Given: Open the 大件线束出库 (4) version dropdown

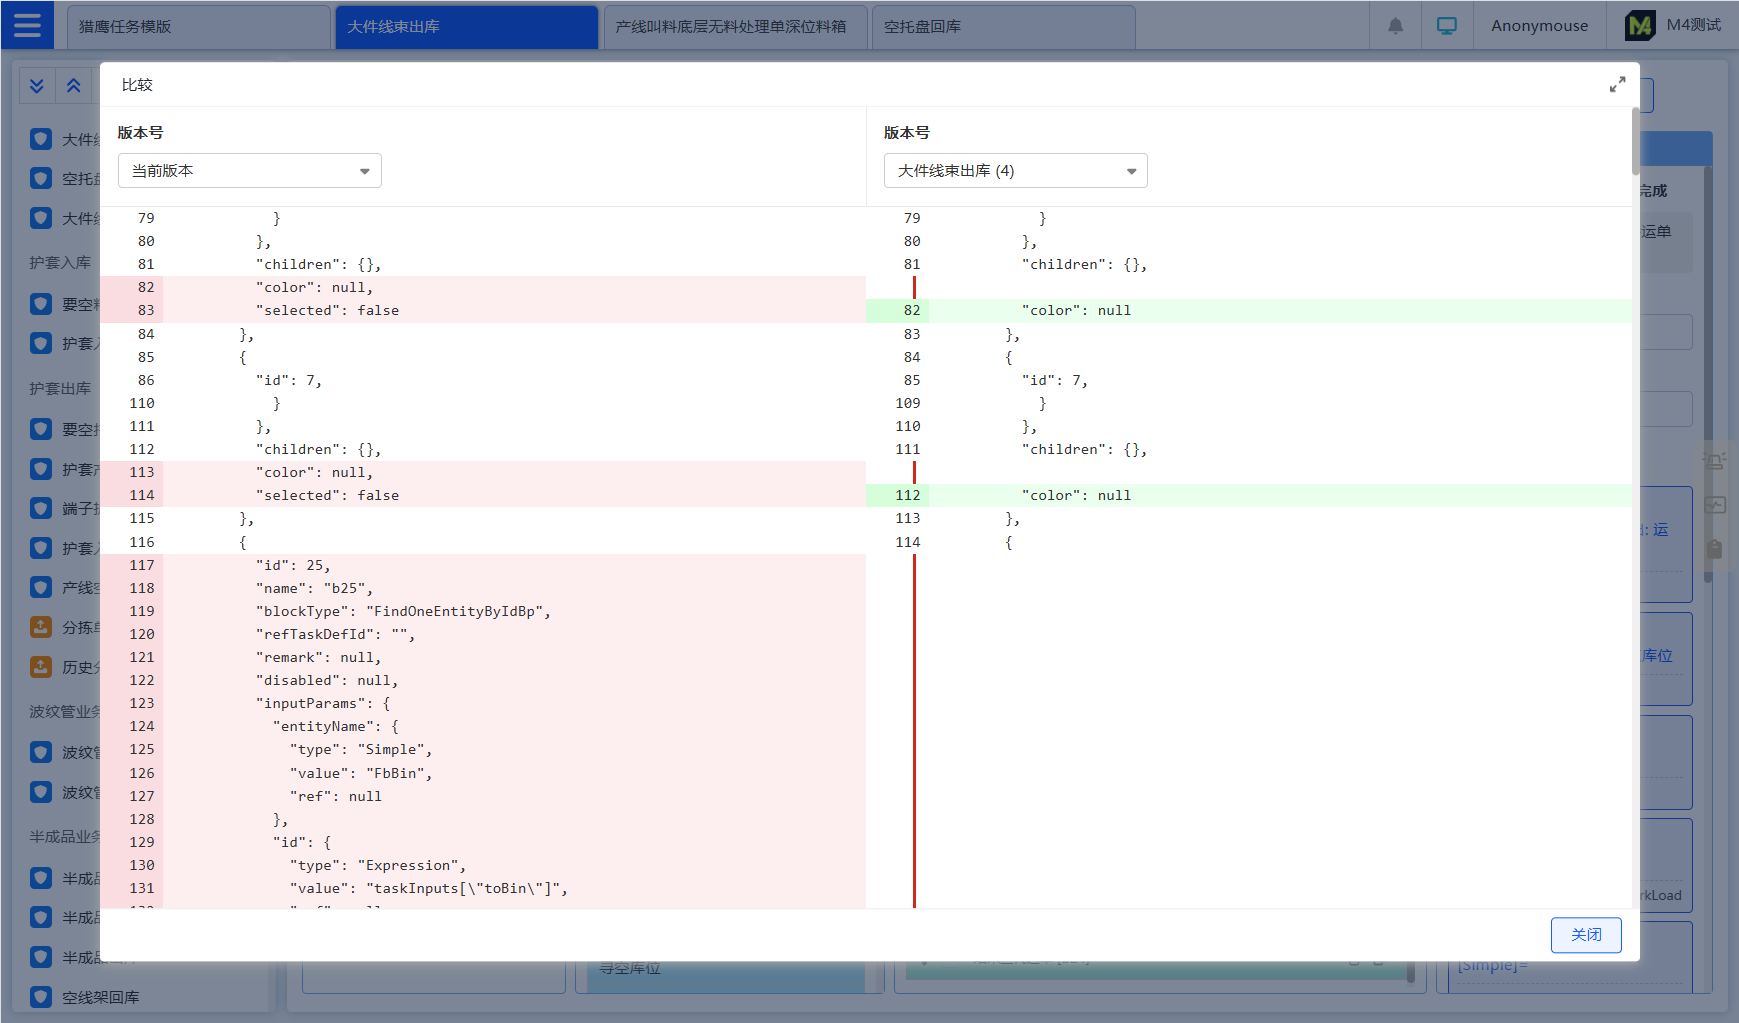Looking at the screenshot, I should point(1015,171).
